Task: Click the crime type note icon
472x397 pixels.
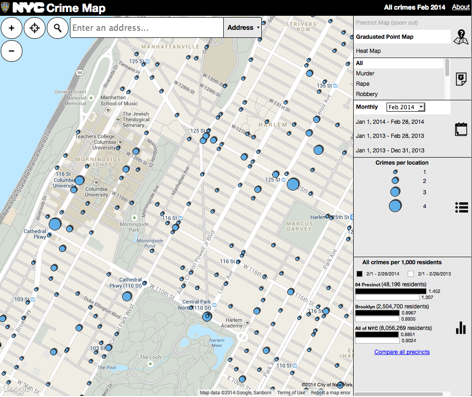Action: [x=461, y=79]
